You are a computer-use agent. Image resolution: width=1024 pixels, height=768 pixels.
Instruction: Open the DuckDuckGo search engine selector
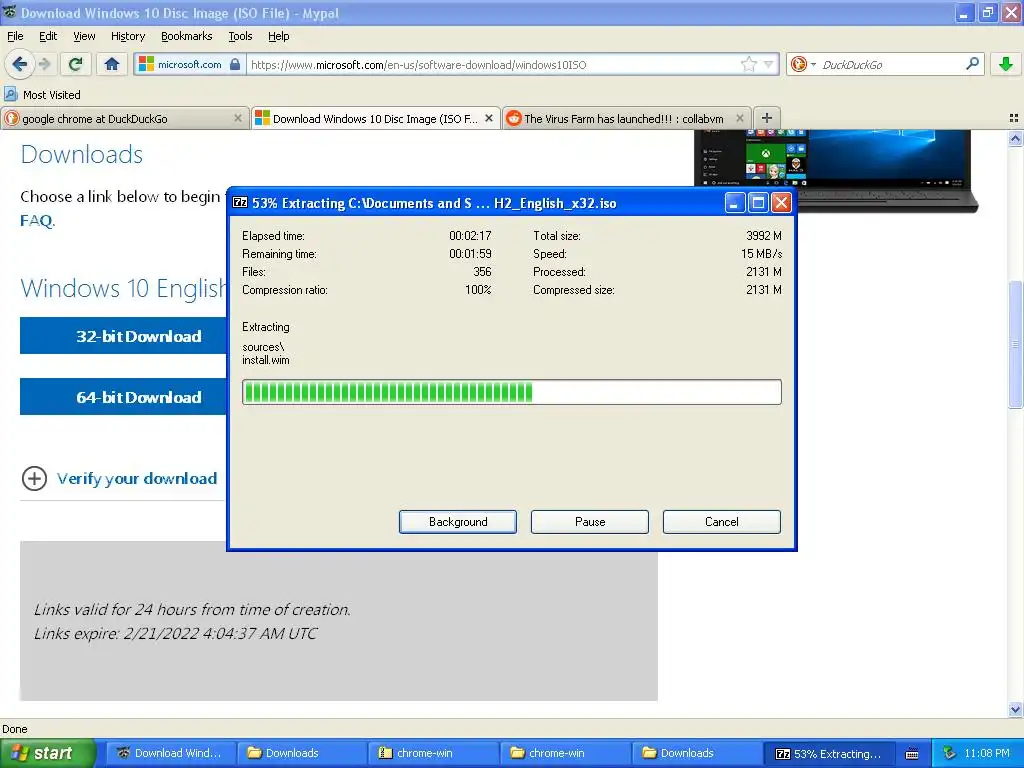click(803, 64)
